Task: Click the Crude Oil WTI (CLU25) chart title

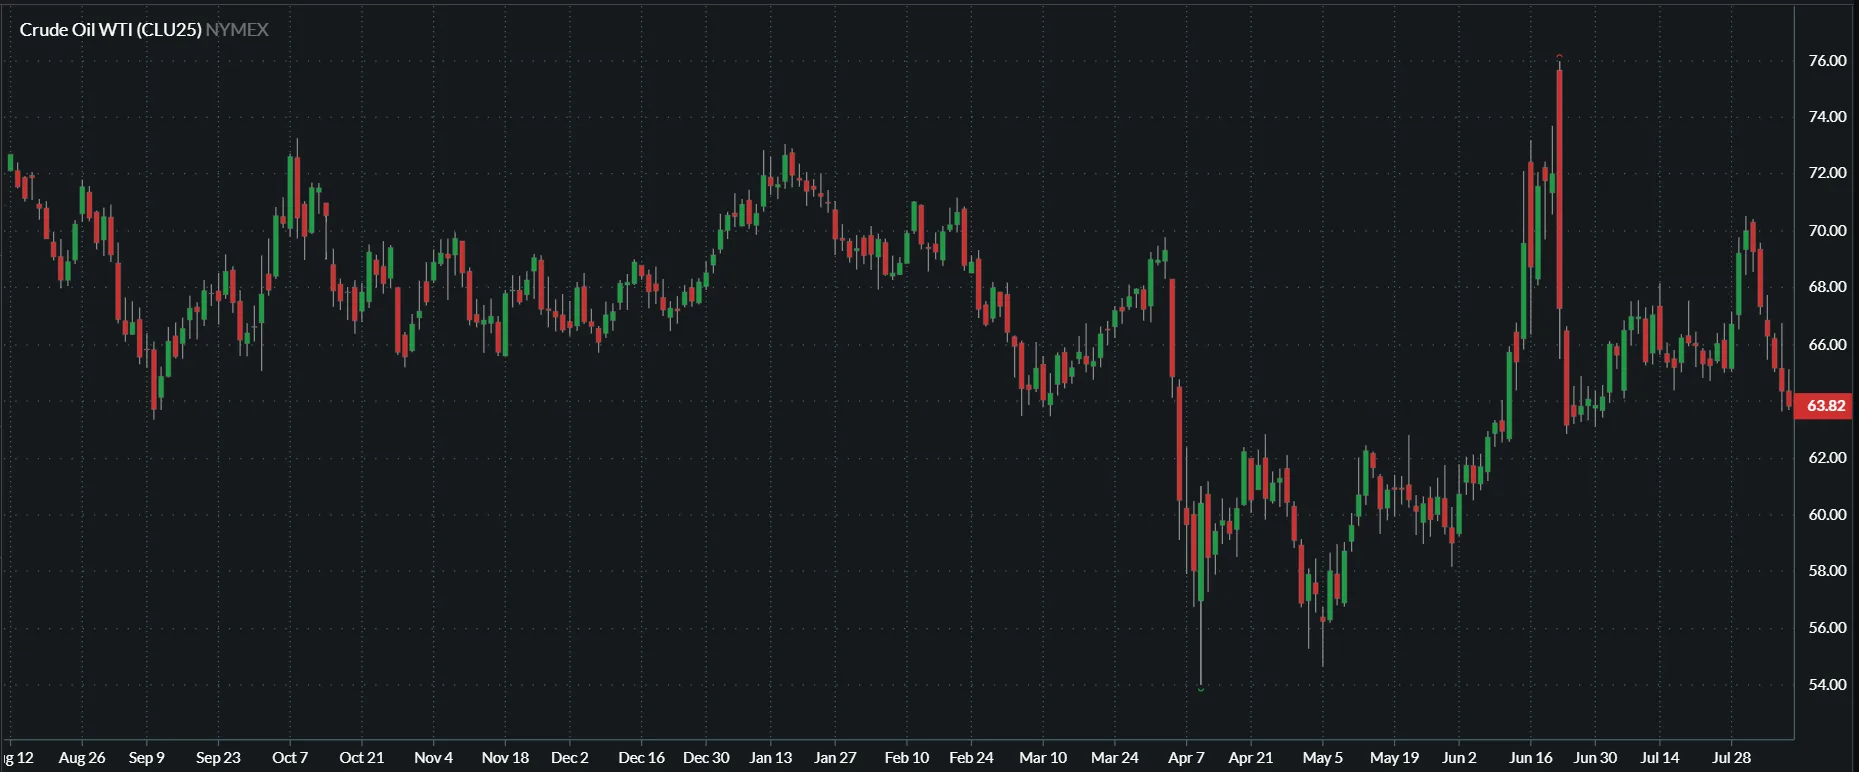Action: [110, 30]
